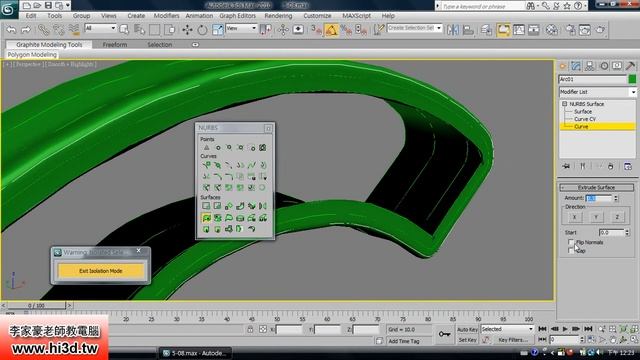Enable the Flip Normals checkbox

click(571, 242)
